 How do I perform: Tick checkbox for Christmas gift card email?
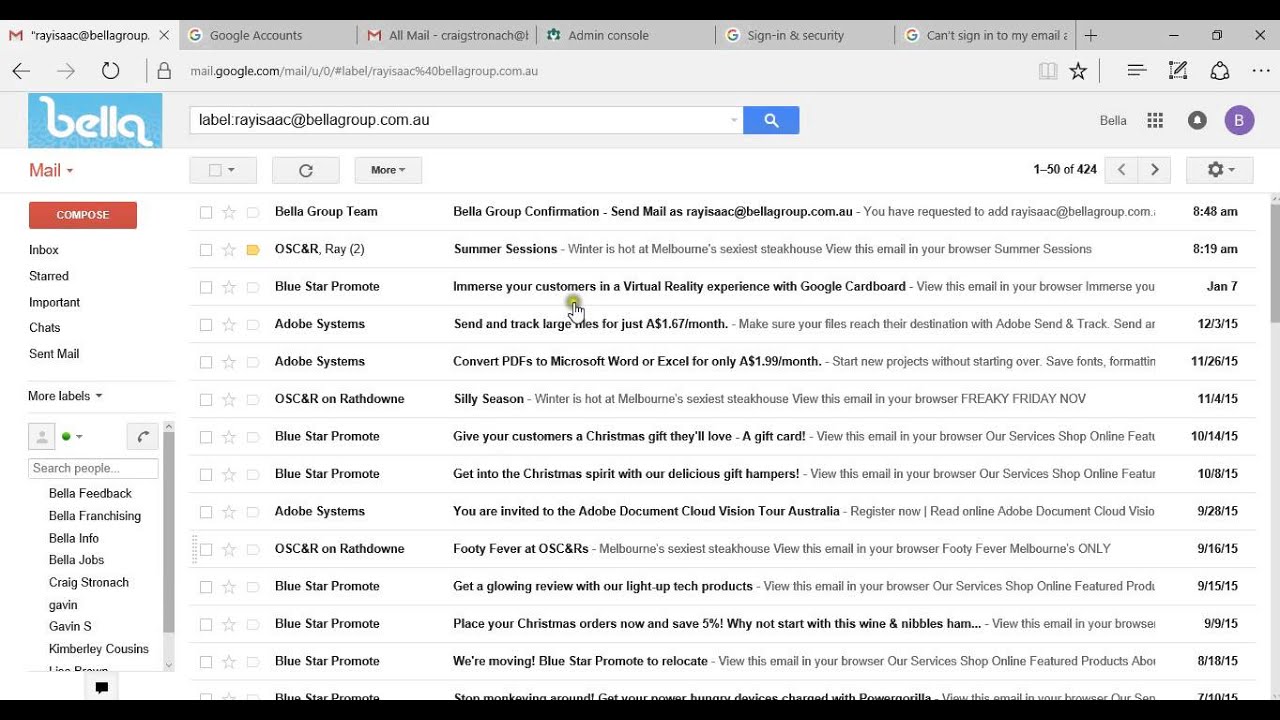206,437
